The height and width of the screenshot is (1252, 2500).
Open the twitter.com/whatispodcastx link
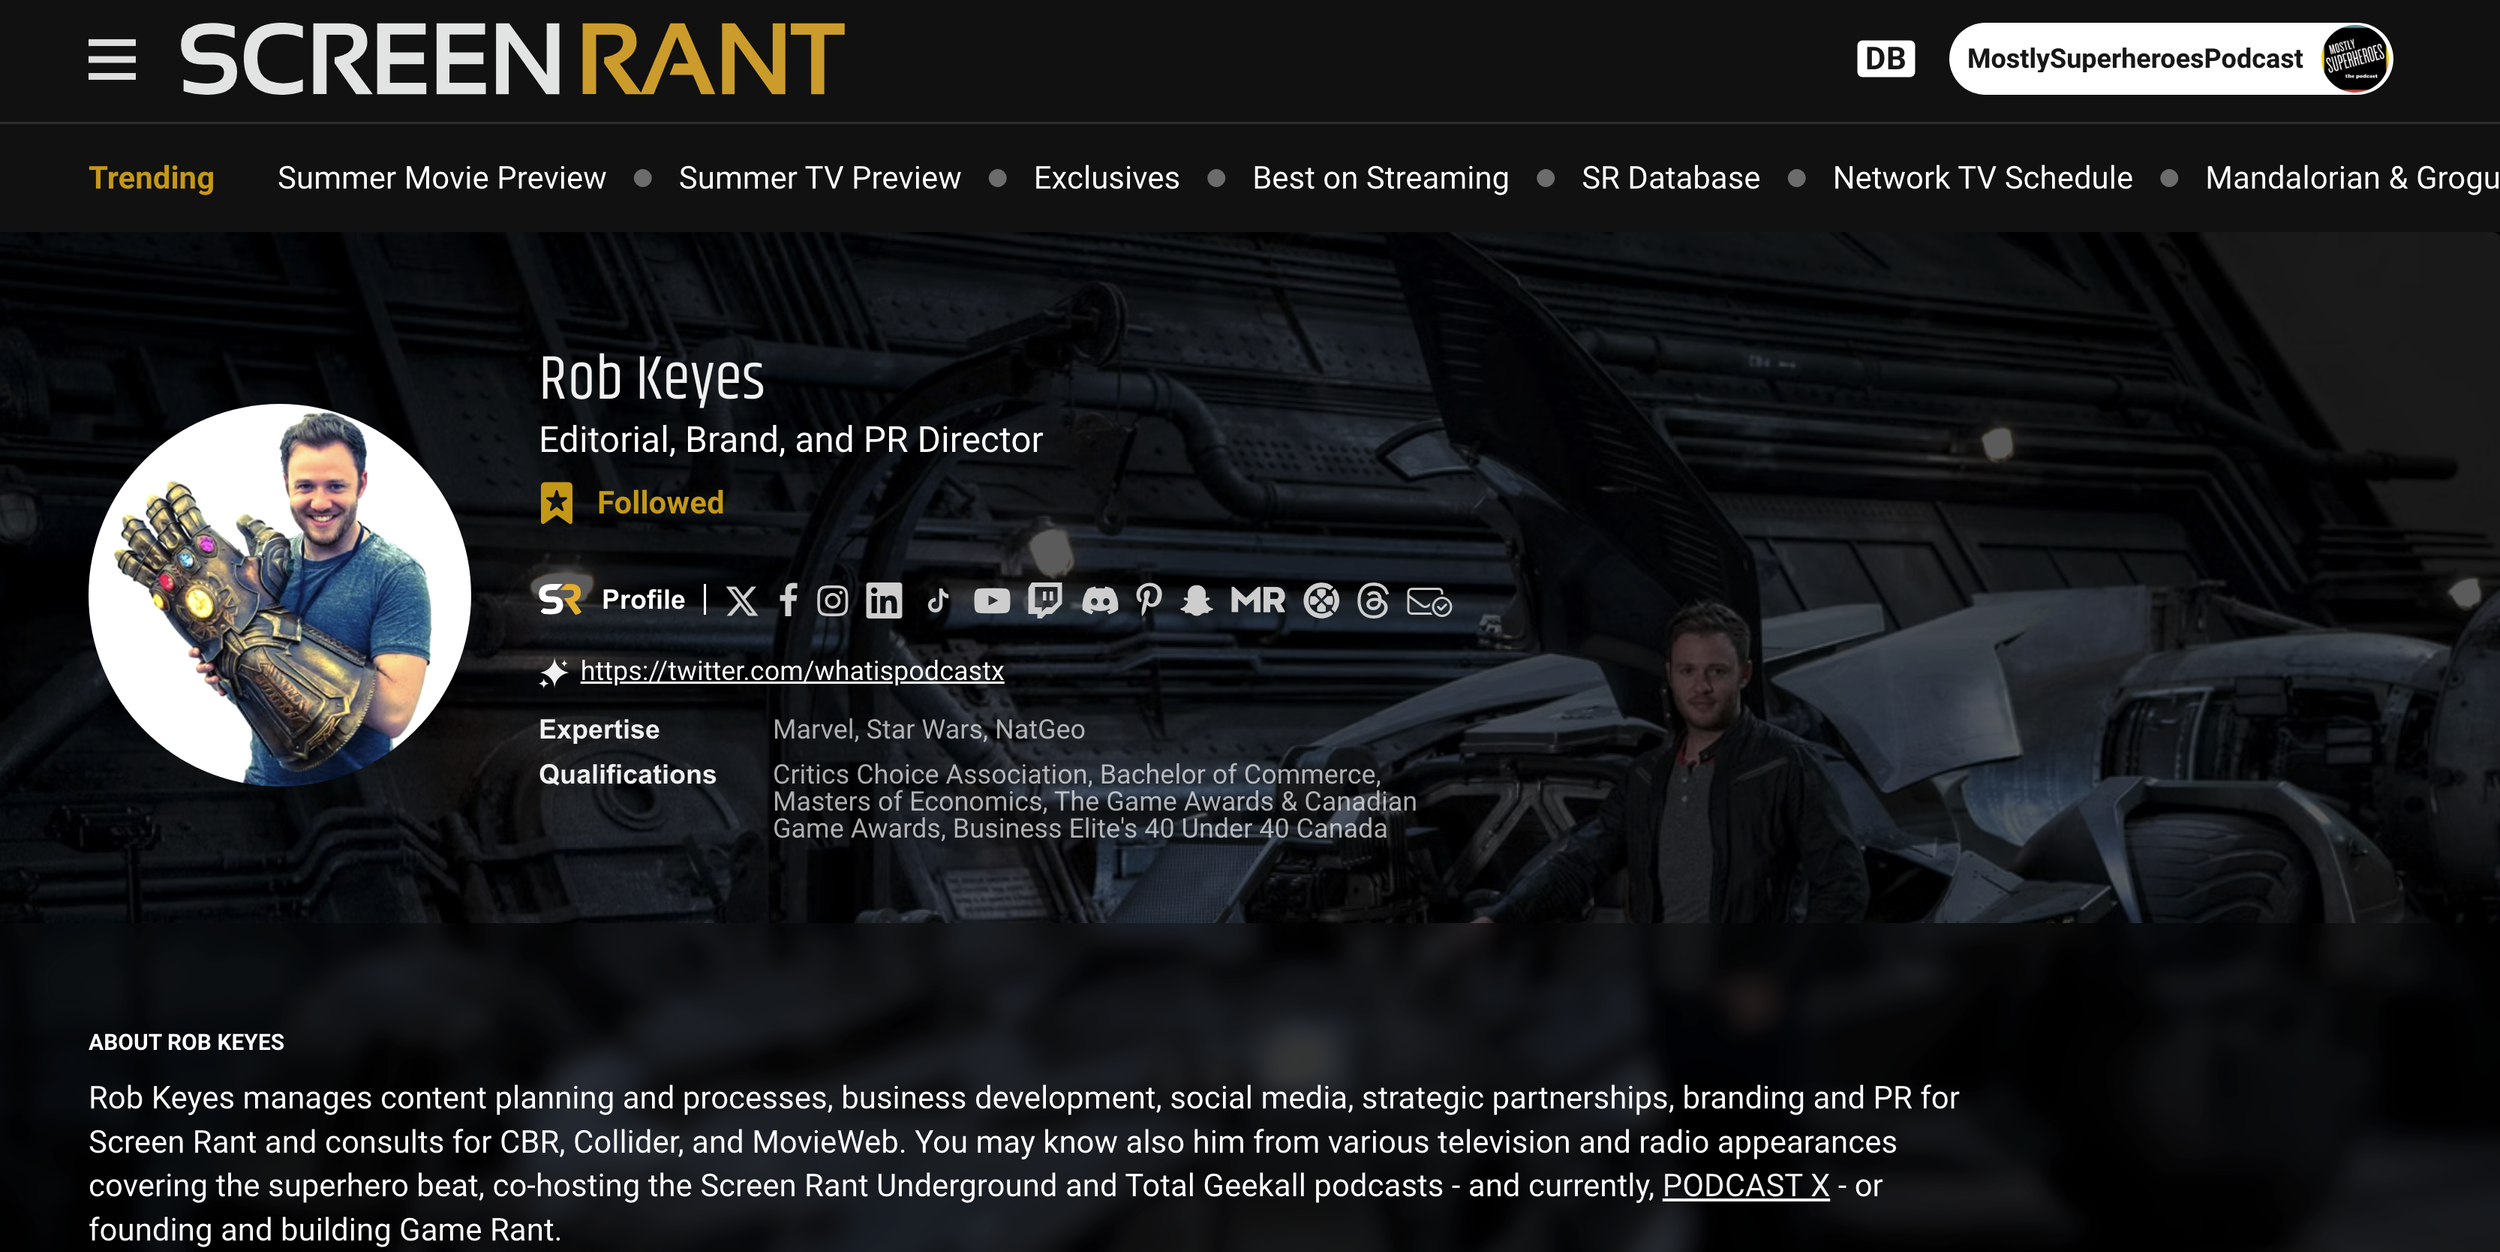(792, 671)
